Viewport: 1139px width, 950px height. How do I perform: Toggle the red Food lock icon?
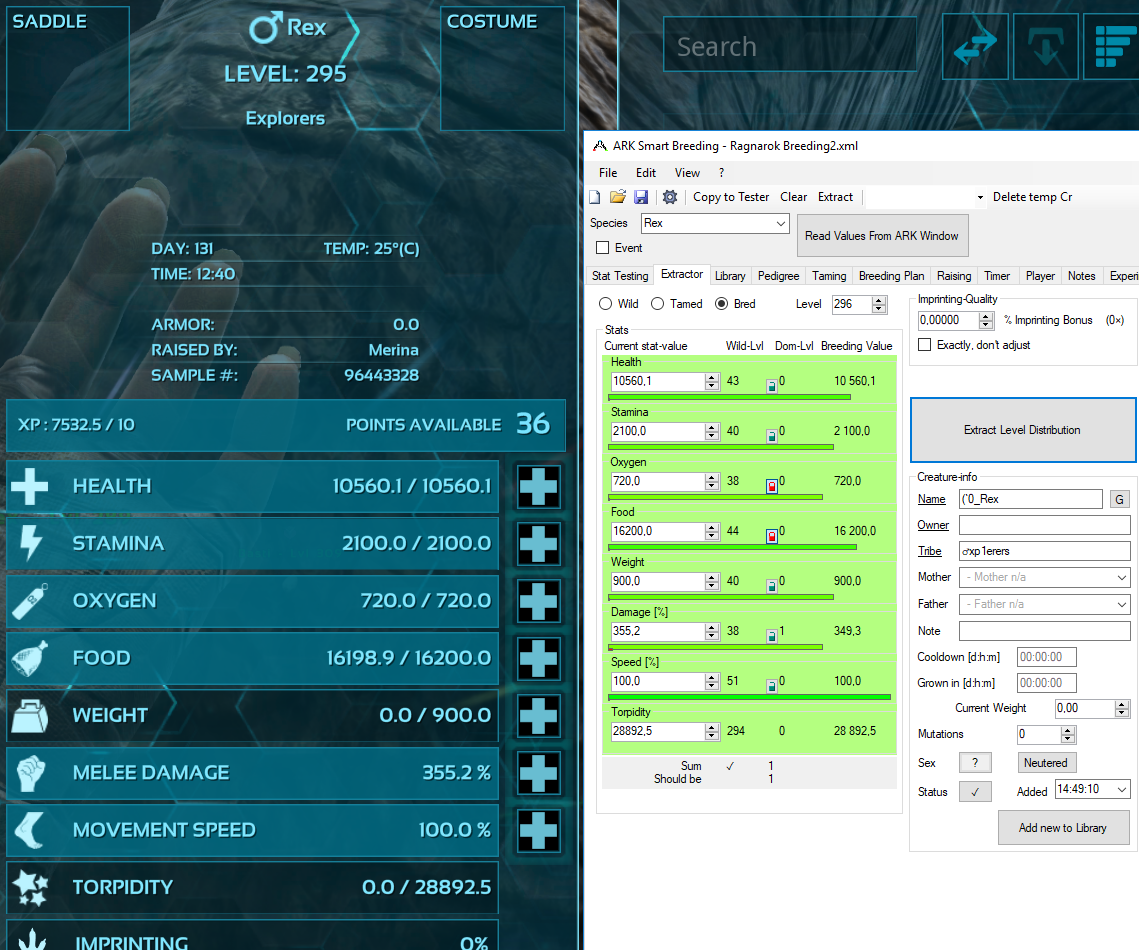pyautogui.click(x=771, y=537)
